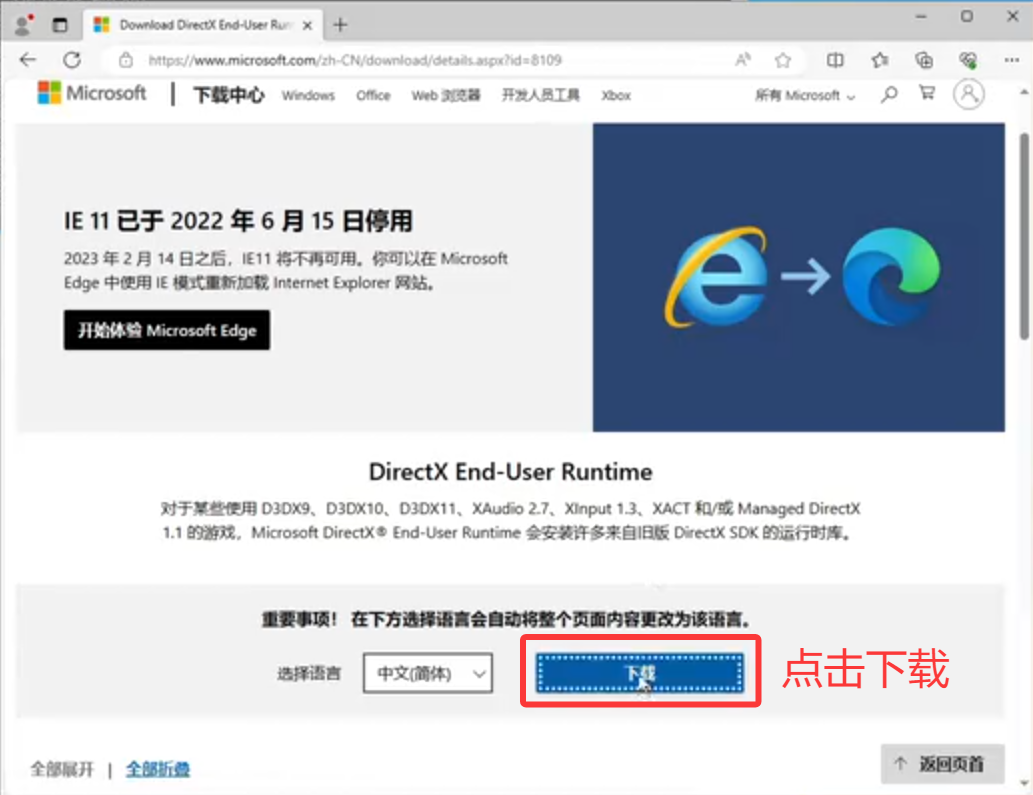Open Browser essentials icon
This screenshot has height=795, width=1033.
pyautogui.click(x=967, y=60)
